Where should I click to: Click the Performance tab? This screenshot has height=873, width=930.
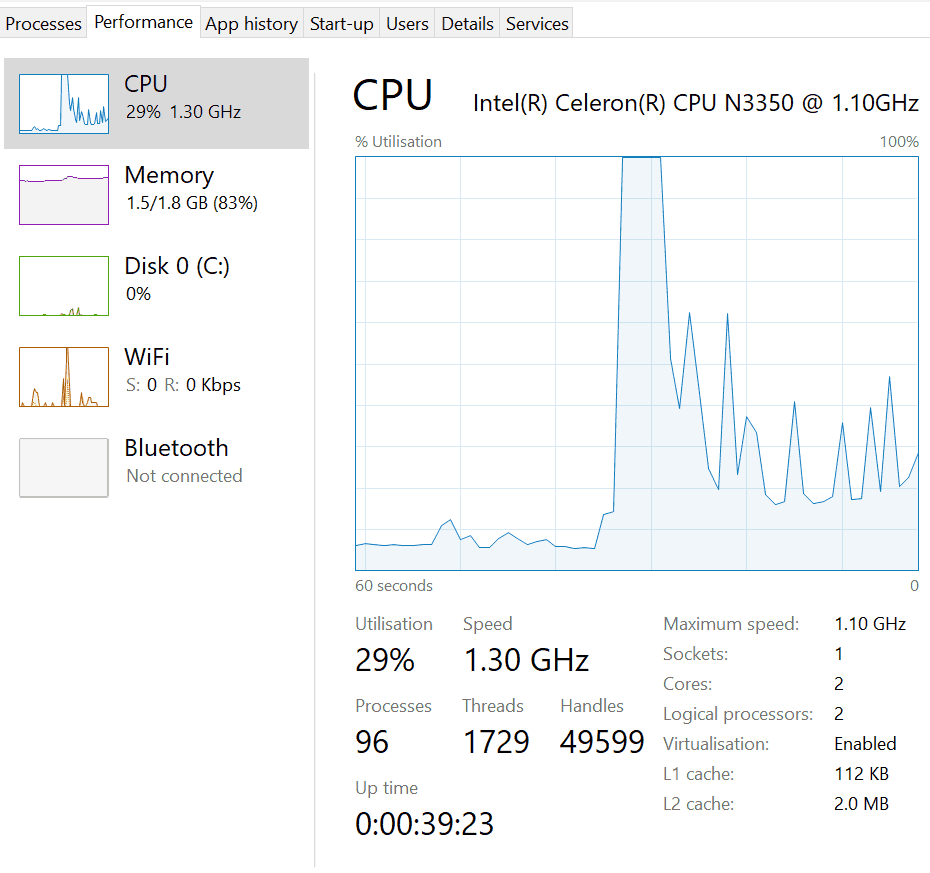point(144,22)
